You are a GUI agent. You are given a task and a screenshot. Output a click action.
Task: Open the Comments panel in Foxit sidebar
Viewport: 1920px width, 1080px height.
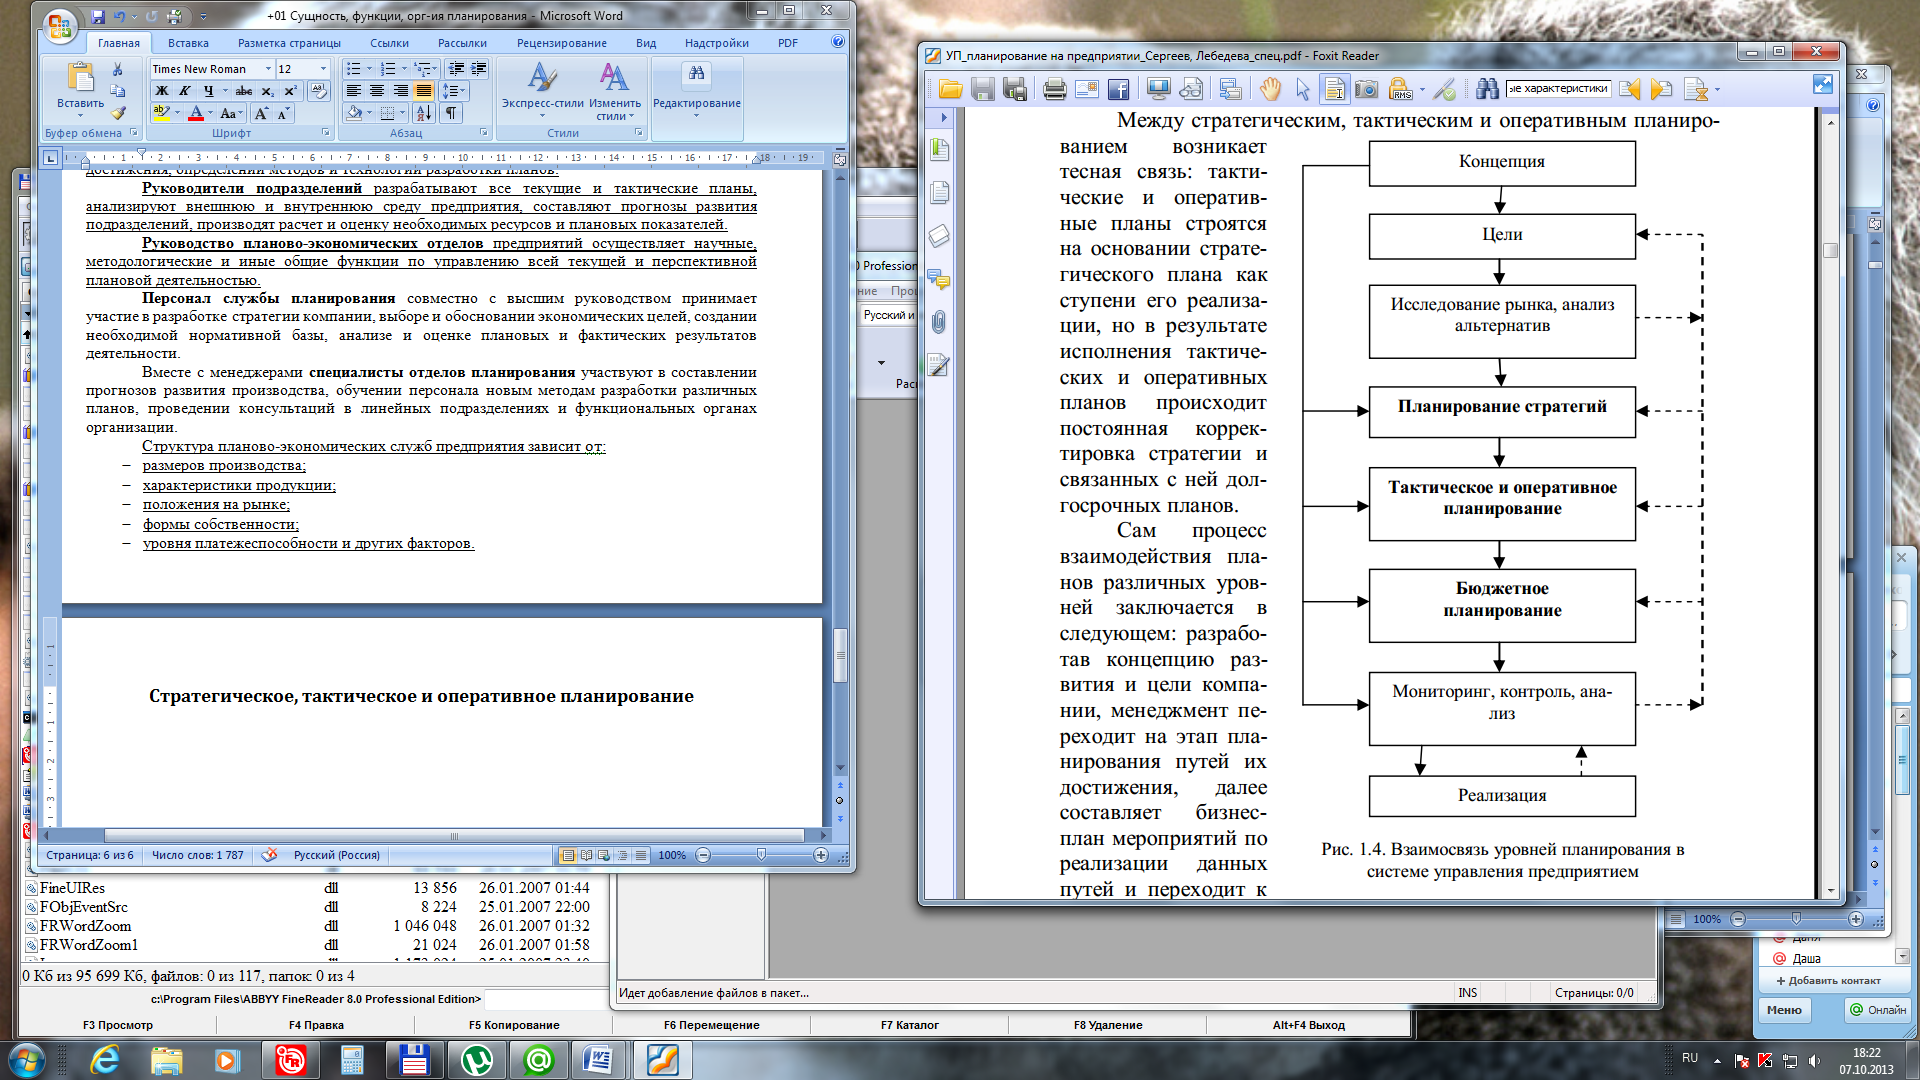[939, 279]
